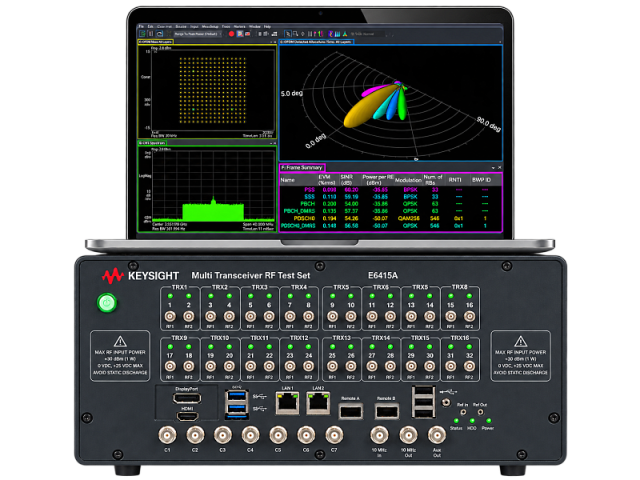The image size is (640, 480).
Task: Click the Restart measurement toolbar icon
Action: [160, 34]
